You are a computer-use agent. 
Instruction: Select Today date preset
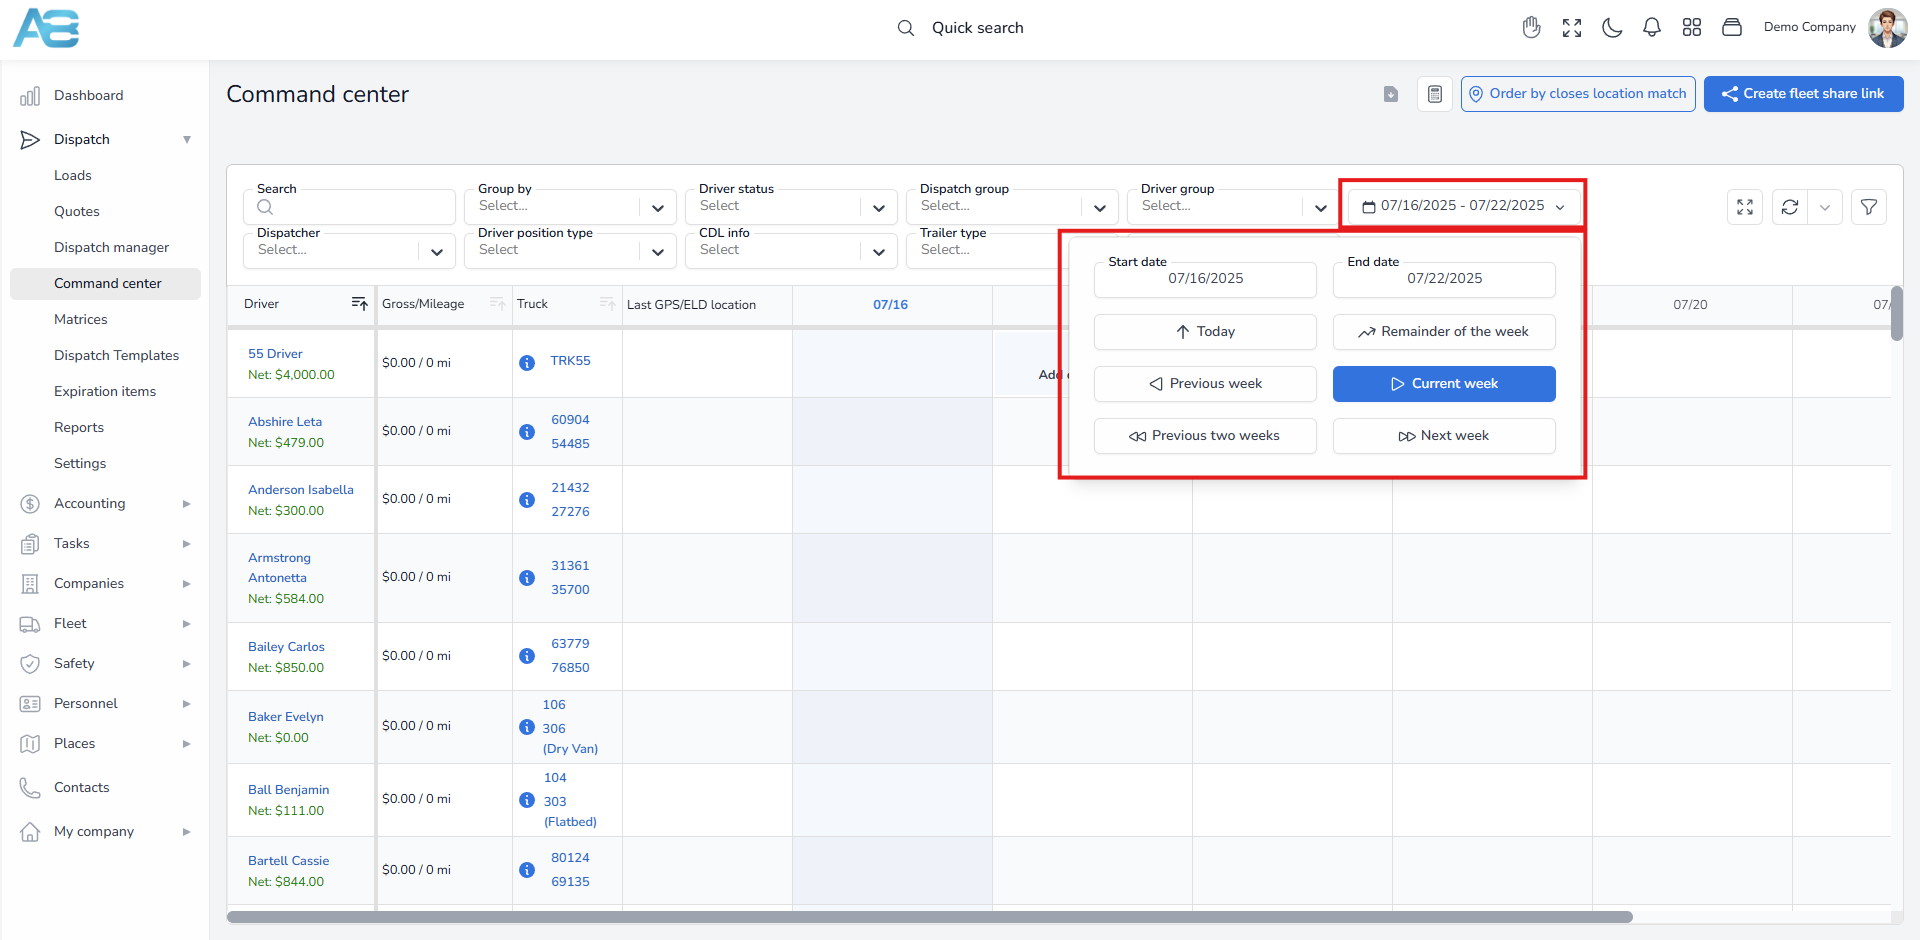(1205, 332)
